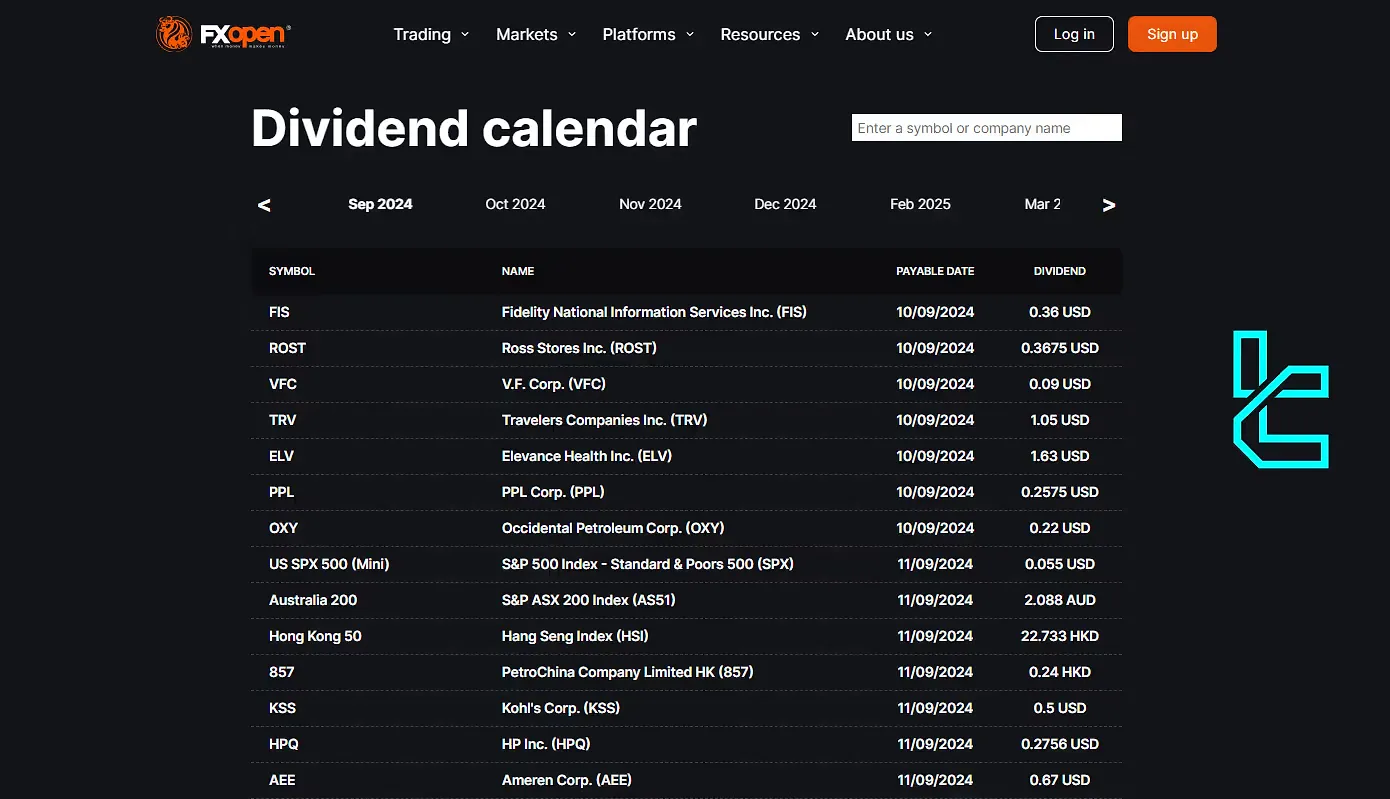
Task: Select the Sep 2024 month tab
Action: pyautogui.click(x=380, y=204)
